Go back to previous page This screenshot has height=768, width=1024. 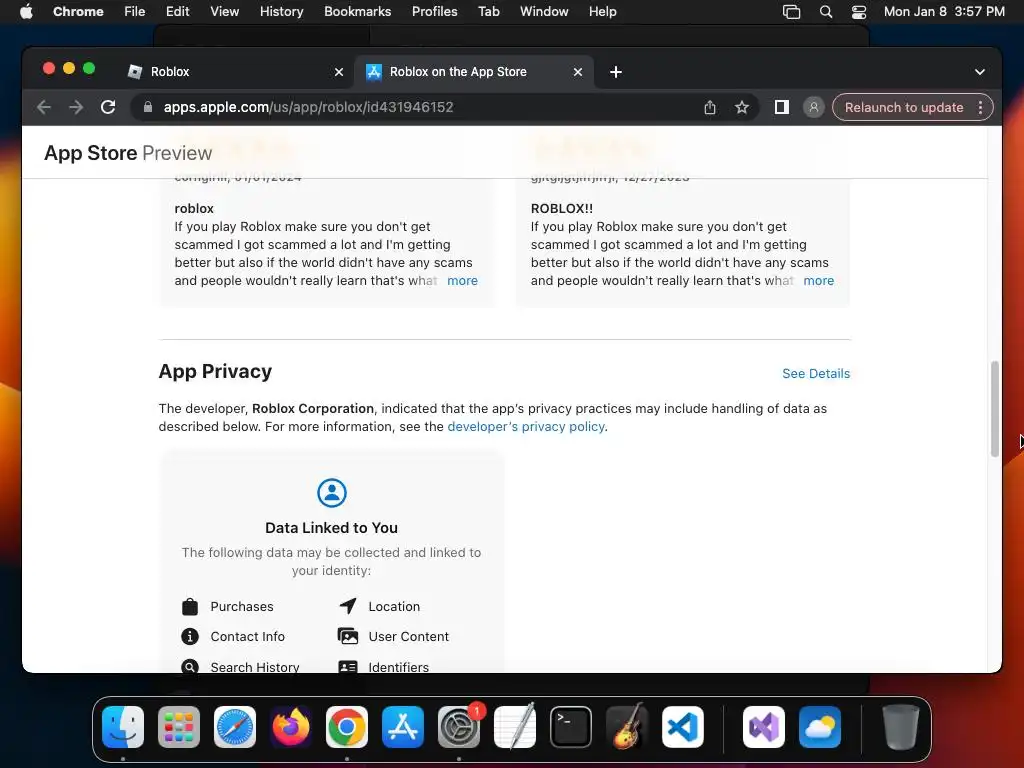pos(44,107)
